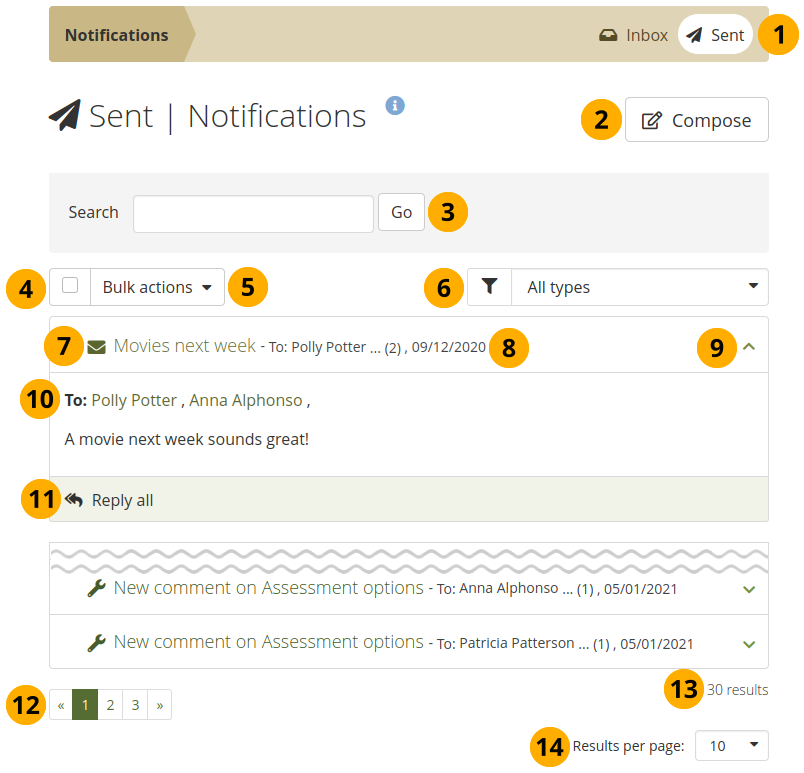Screen dimensions: 804x773
Task: Click the wrench icon on Patricia Patterson notification
Action: click(96, 643)
